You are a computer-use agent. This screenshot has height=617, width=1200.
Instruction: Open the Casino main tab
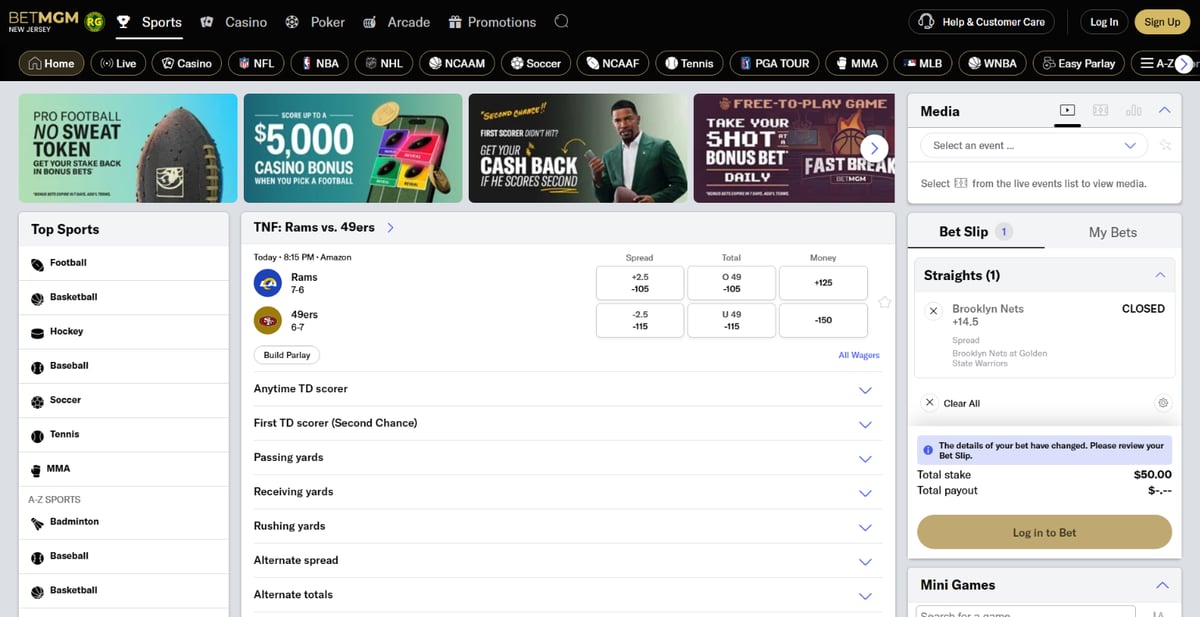[233, 22]
